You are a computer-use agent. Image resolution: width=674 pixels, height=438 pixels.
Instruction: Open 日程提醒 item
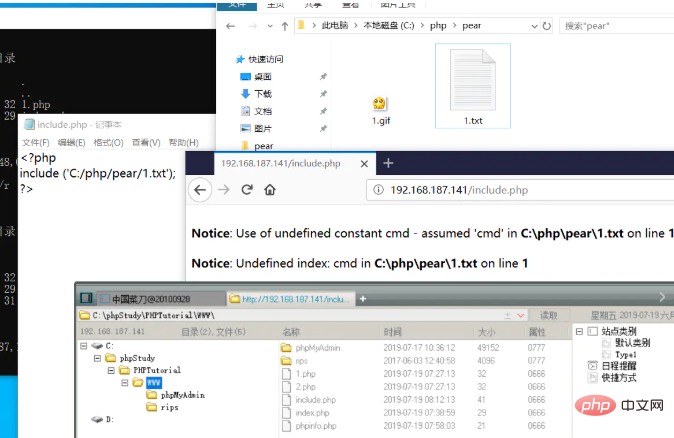619,366
